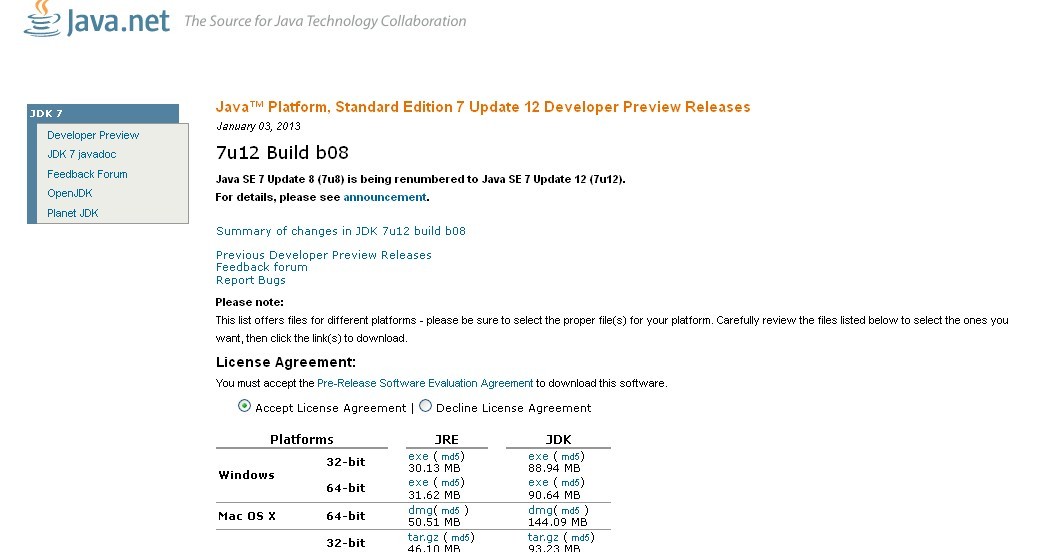Screen dimensions: 1038x552
Task: Download Mac OS X JRE dmg
Action: pos(419,510)
